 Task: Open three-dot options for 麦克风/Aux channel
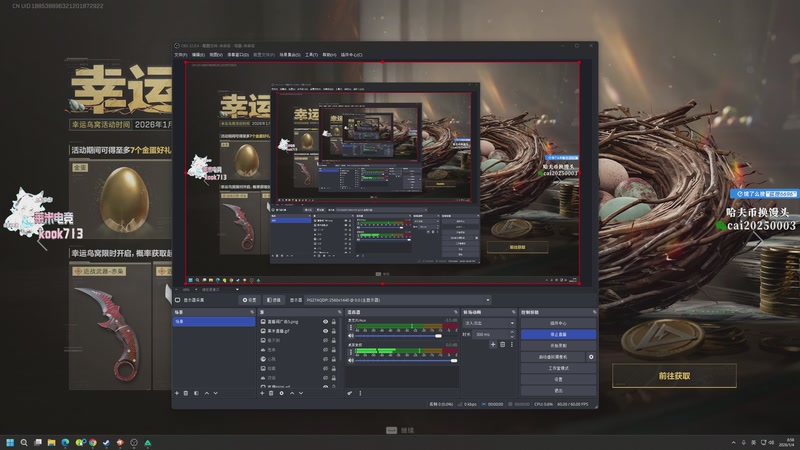[351, 328]
